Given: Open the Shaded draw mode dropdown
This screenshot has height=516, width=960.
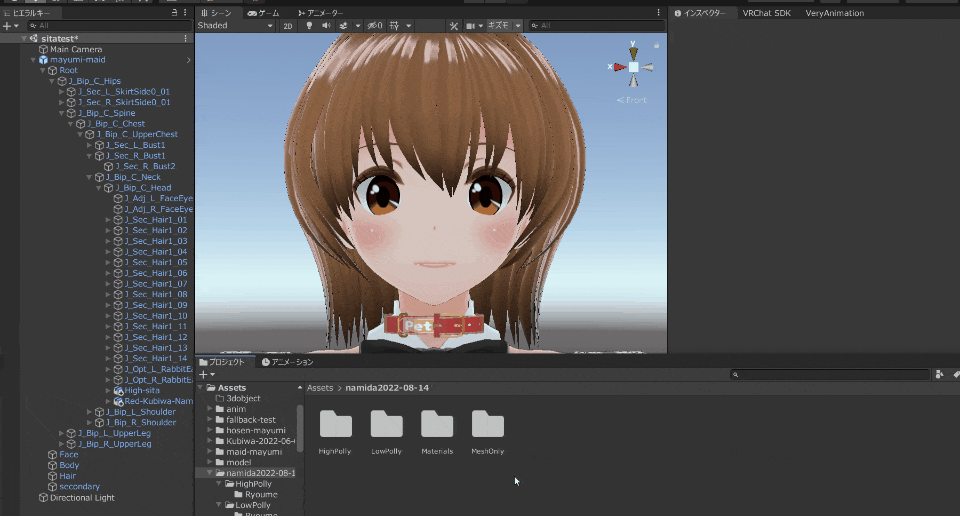Looking at the screenshot, I should point(235,25).
